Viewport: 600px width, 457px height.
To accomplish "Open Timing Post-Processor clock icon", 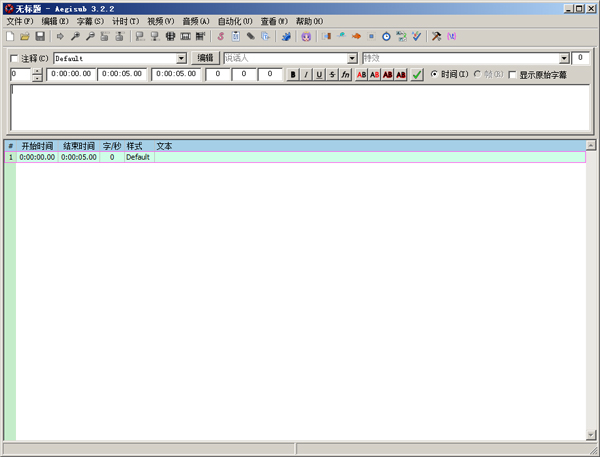I will tap(386, 36).
